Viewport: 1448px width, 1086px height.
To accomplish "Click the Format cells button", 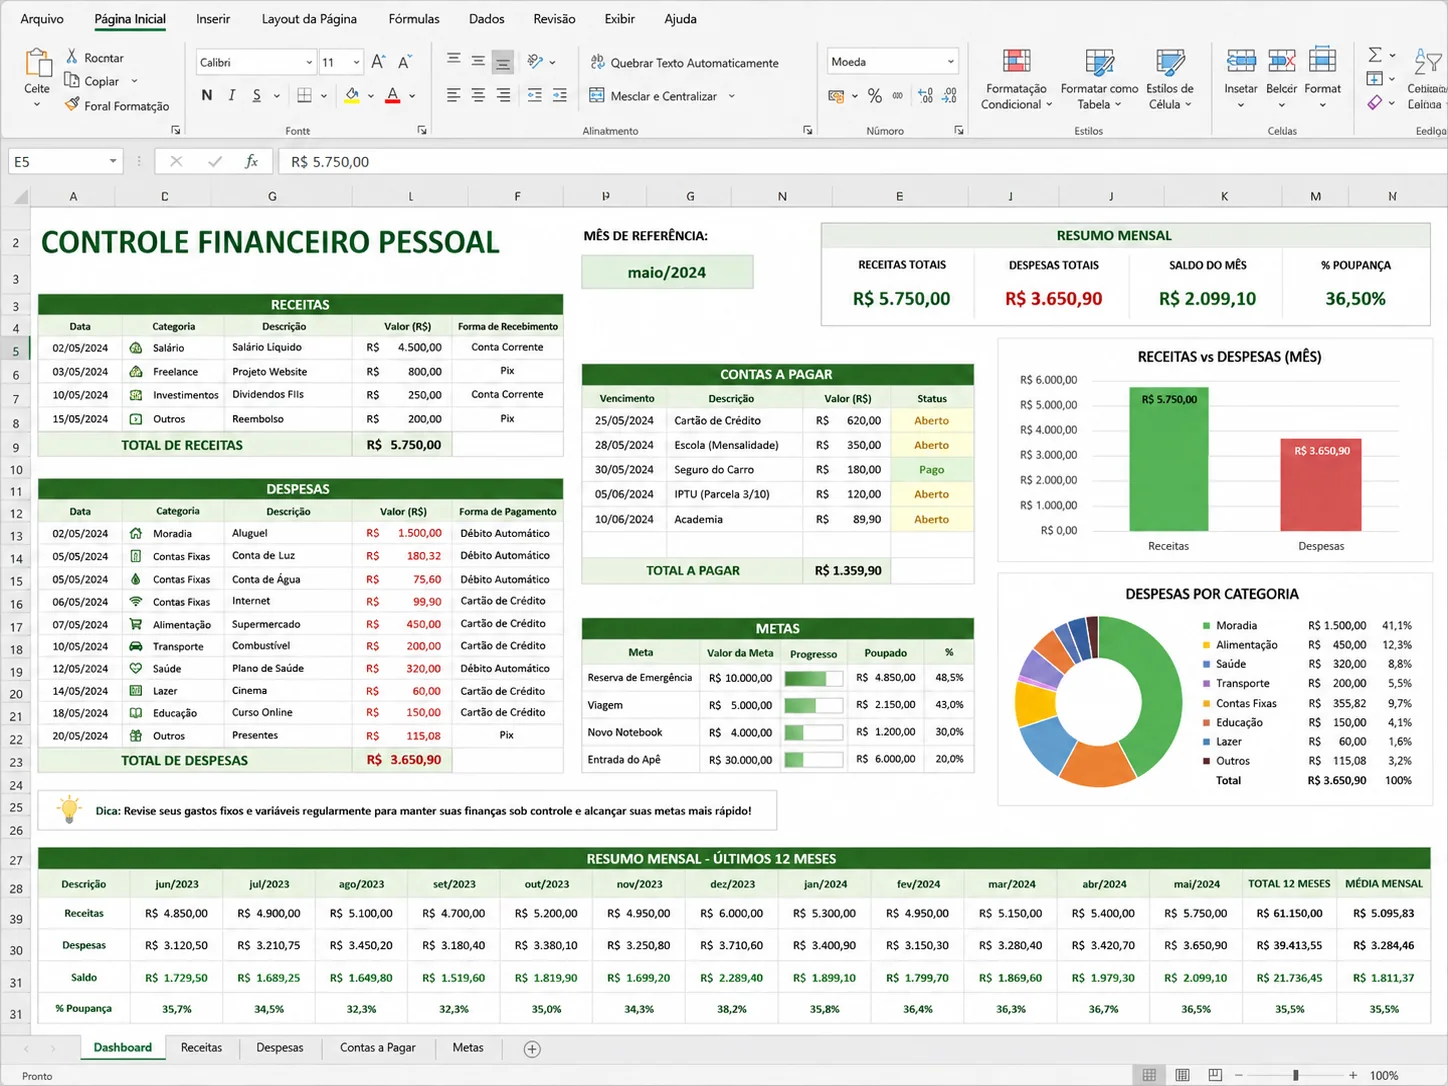I will (x=1322, y=78).
